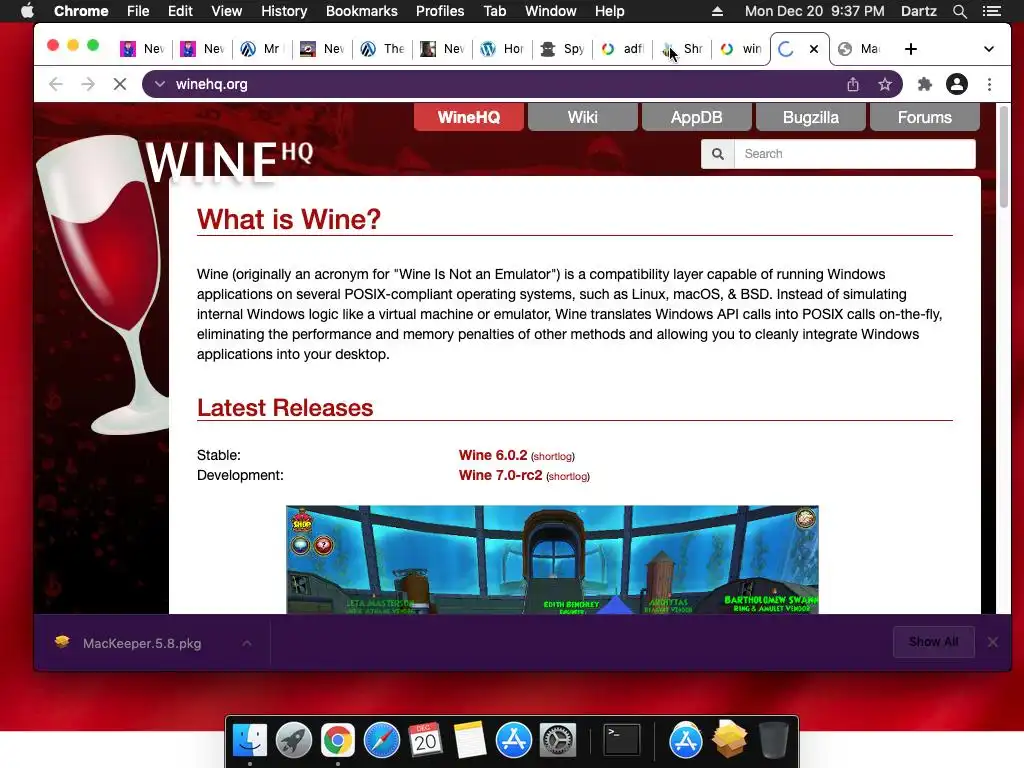Open the shortlog link for Wine 6.0.2
Image resolution: width=1024 pixels, height=768 pixels.
pos(552,456)
